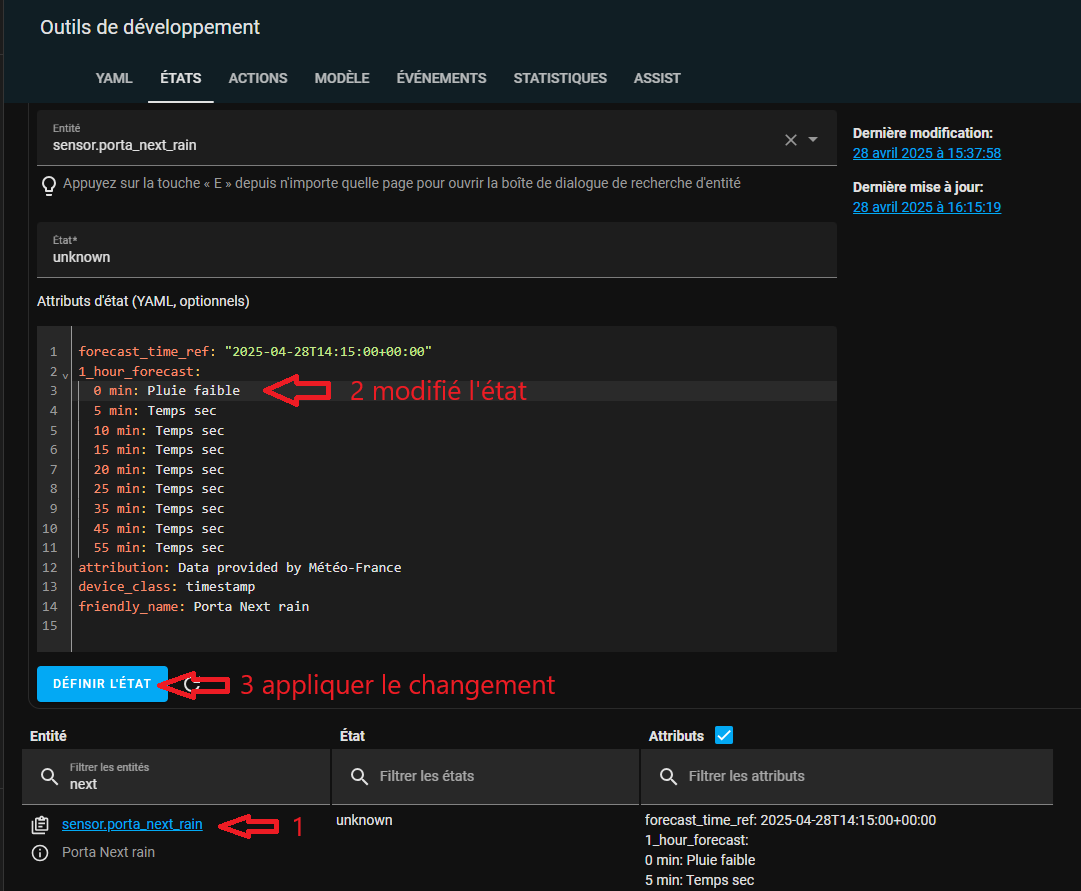Collapse the 1_hour_forecast YAML fold arrow

tap(65, 375)
